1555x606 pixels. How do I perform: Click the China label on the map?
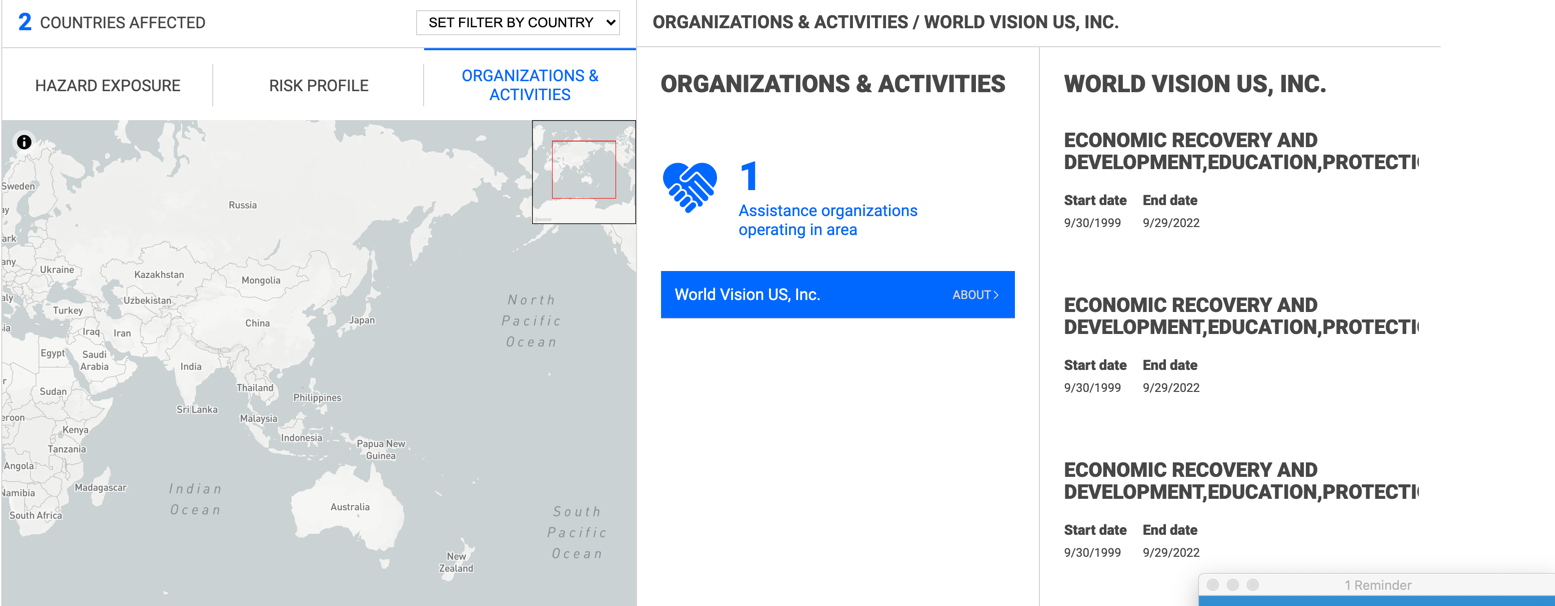click(258, 323)
